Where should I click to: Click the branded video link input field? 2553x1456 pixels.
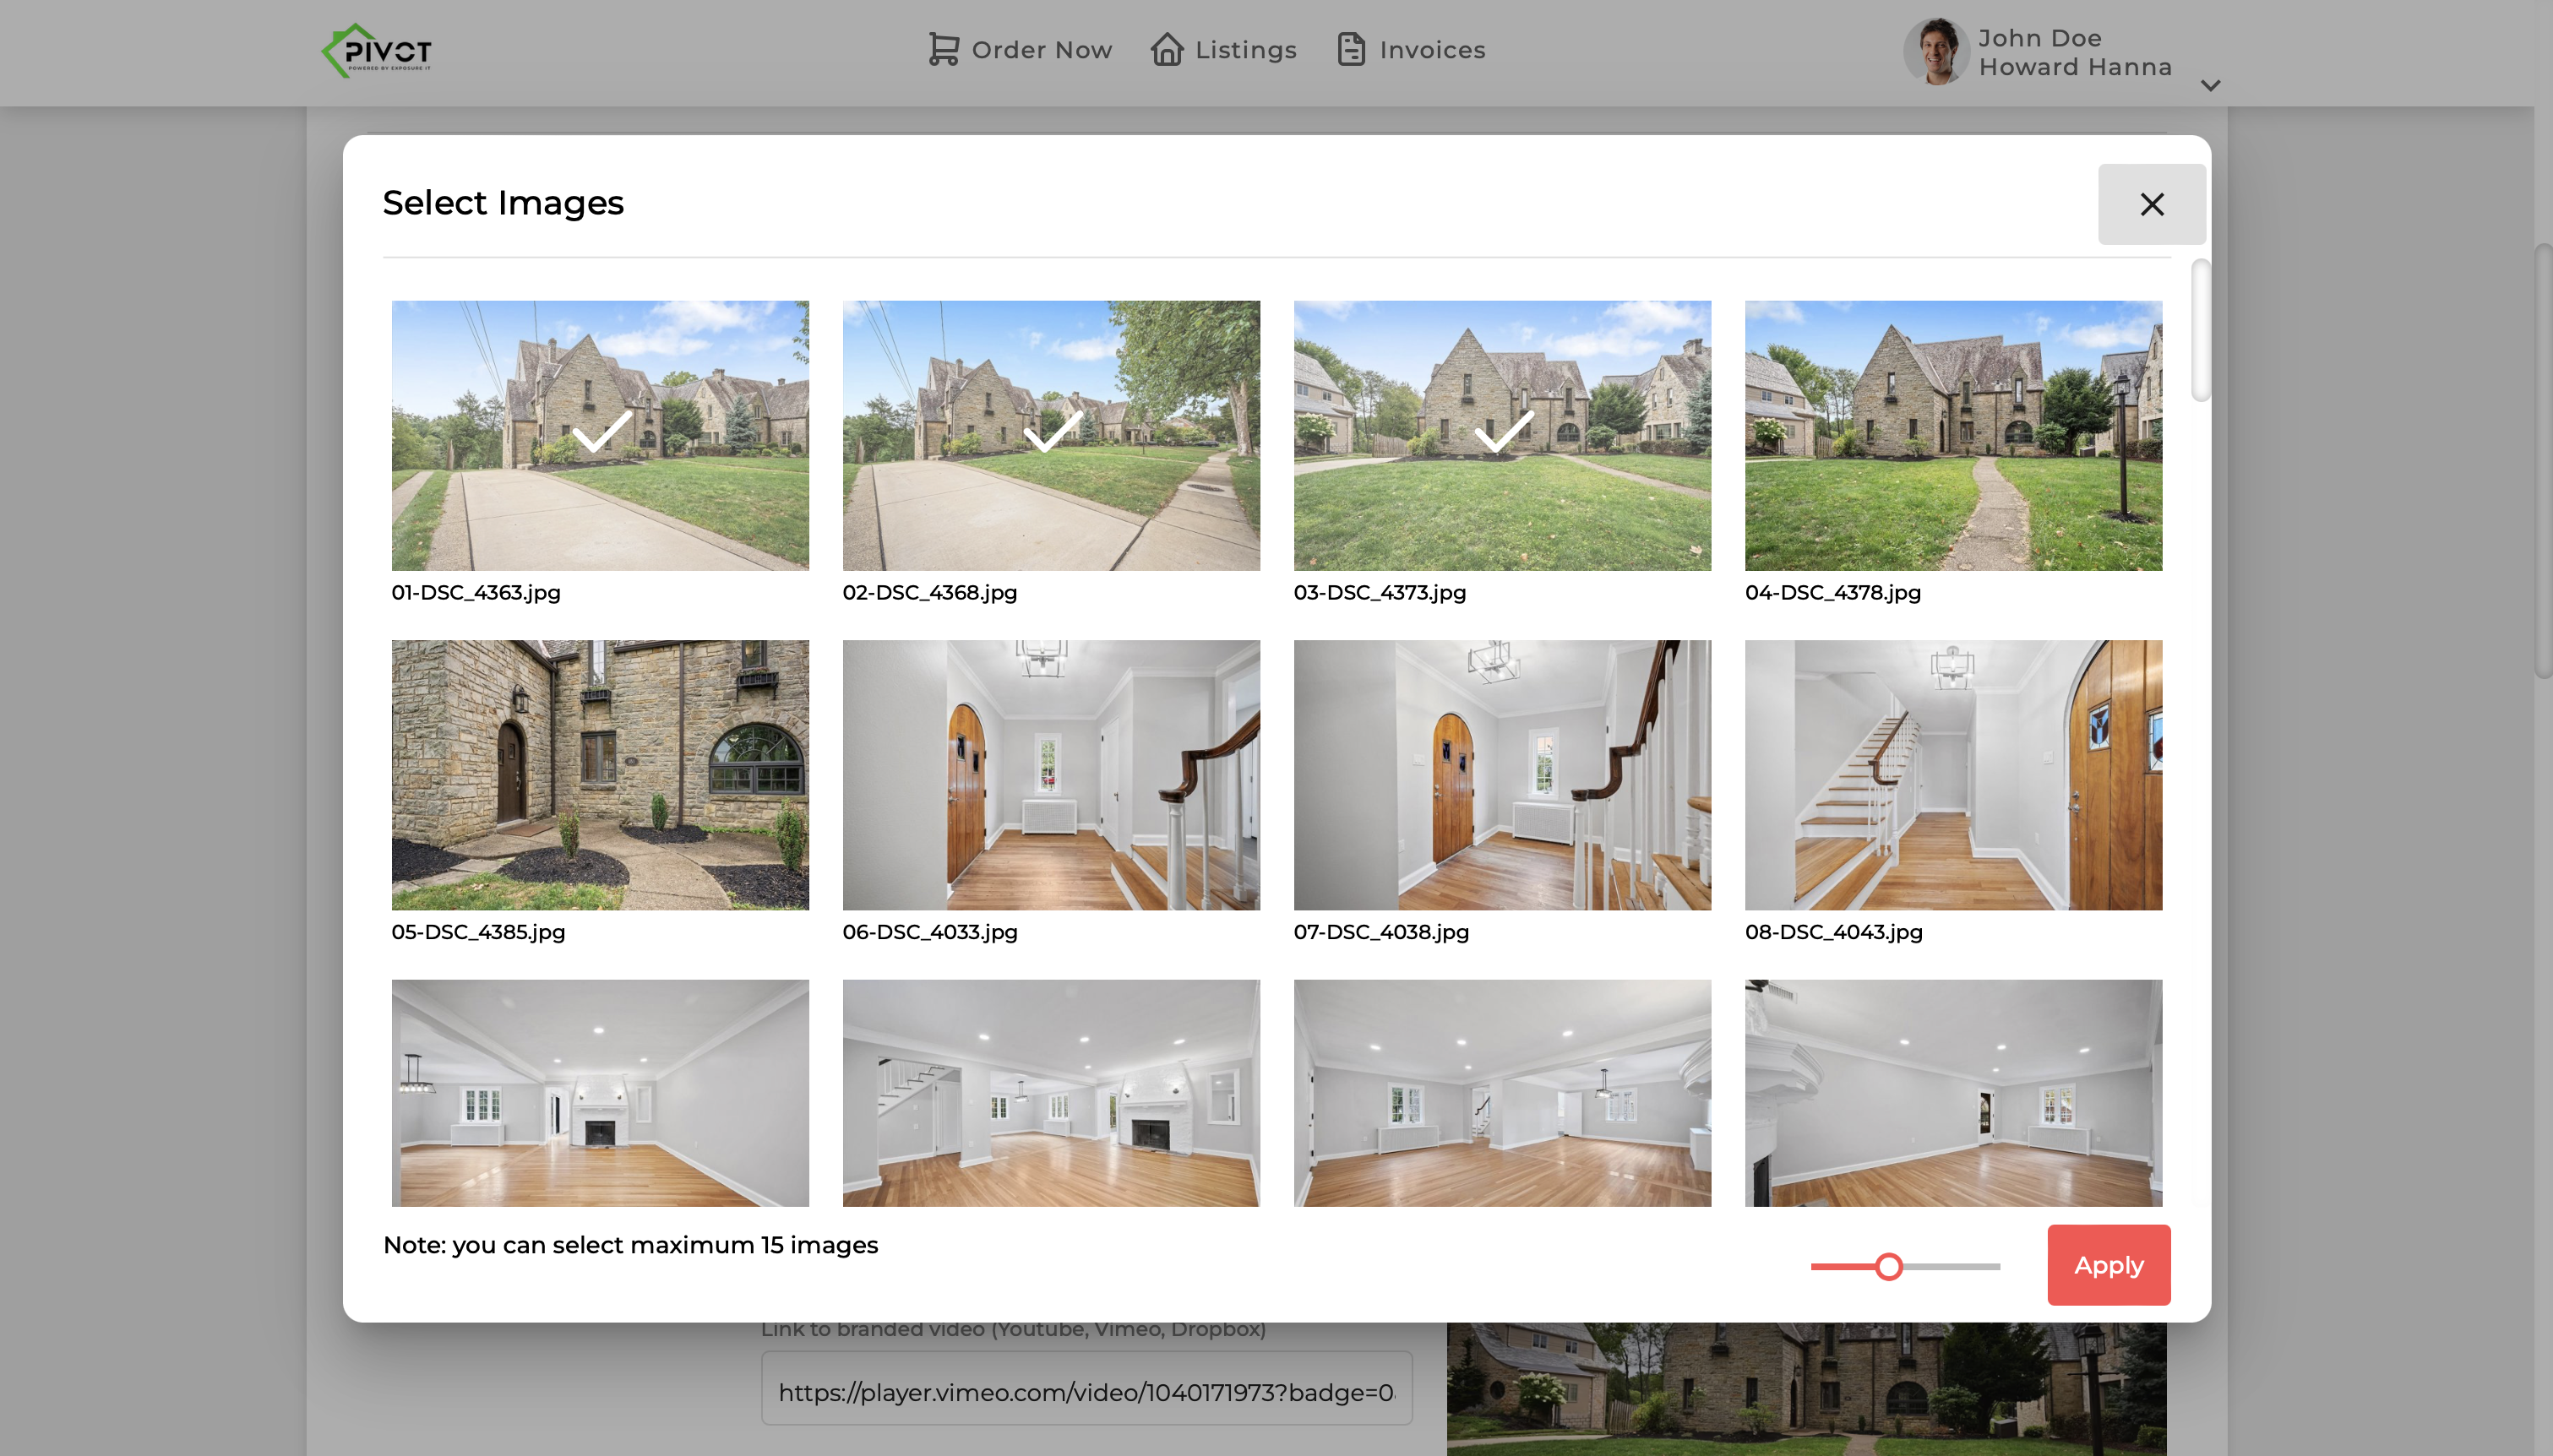pos(1086,1391)
